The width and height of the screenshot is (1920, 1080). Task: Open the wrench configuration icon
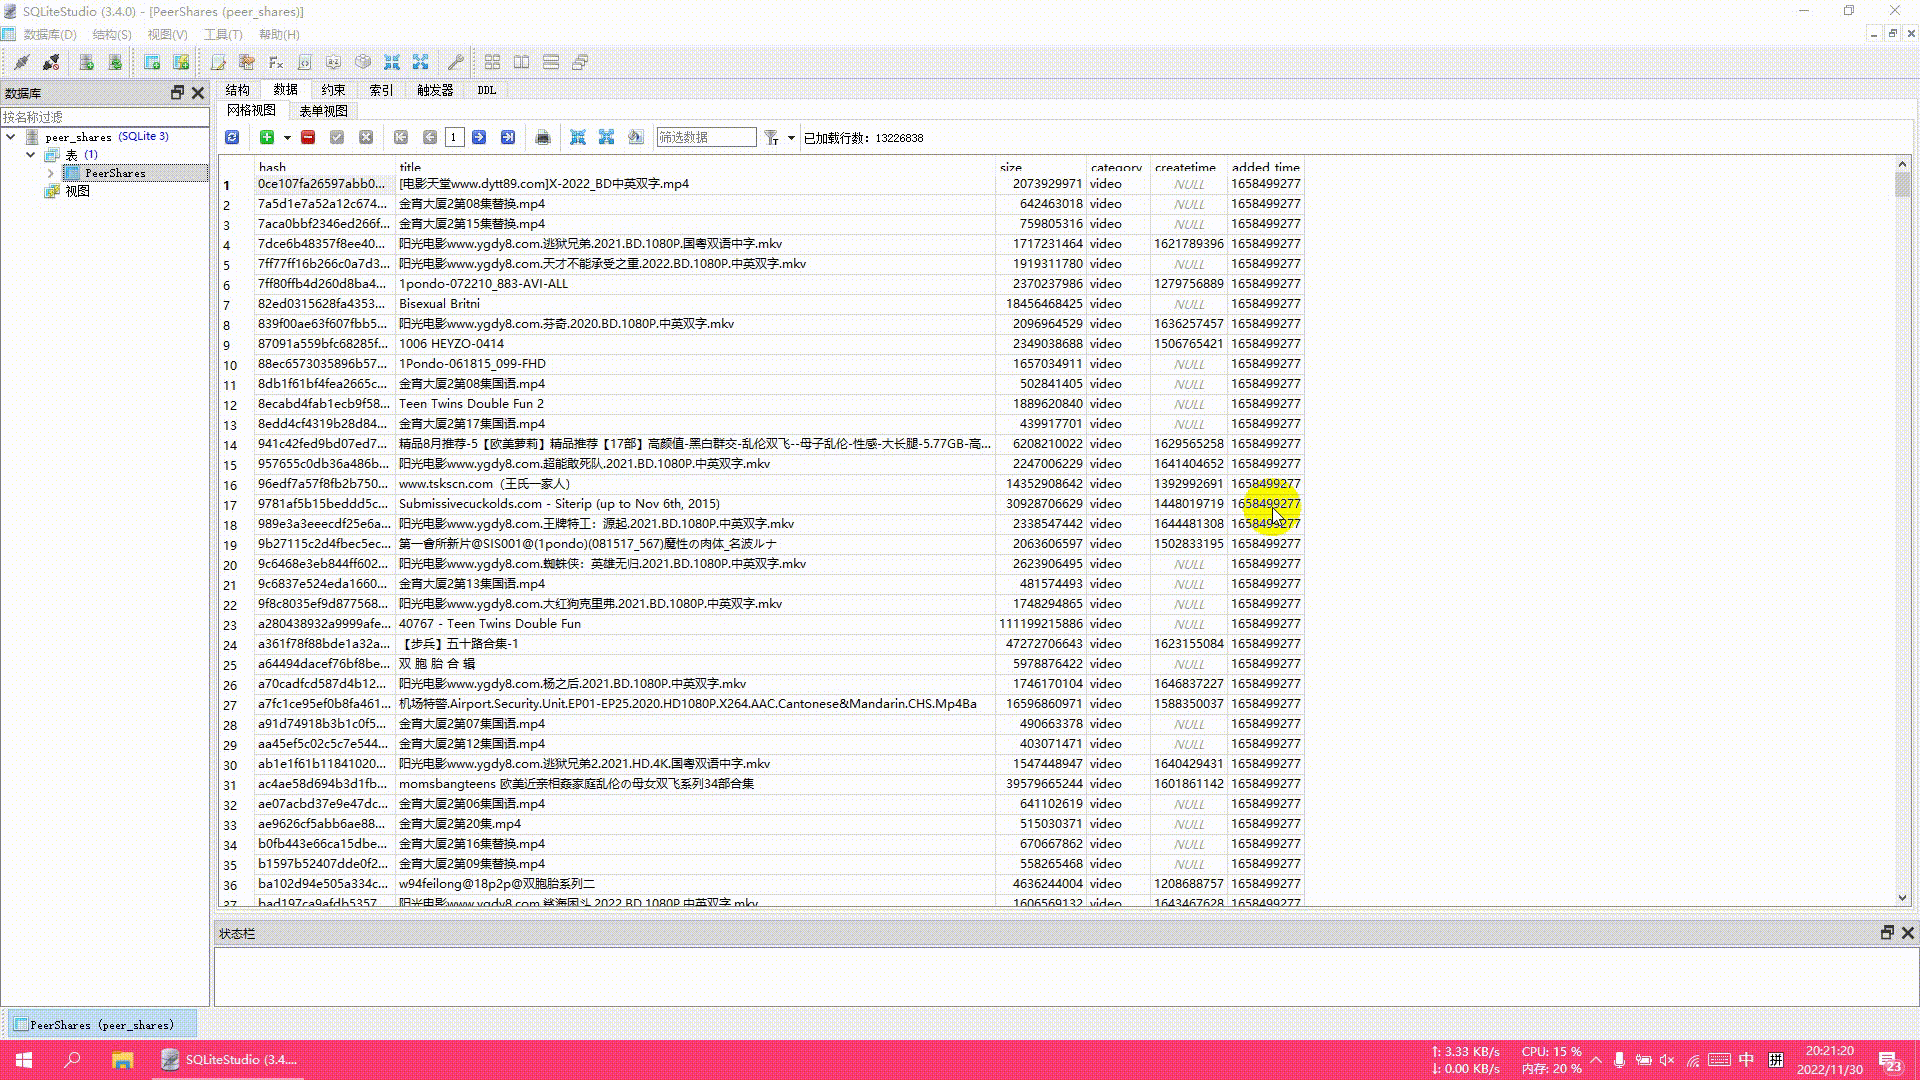pyautogui.click(x=455, y=62)
